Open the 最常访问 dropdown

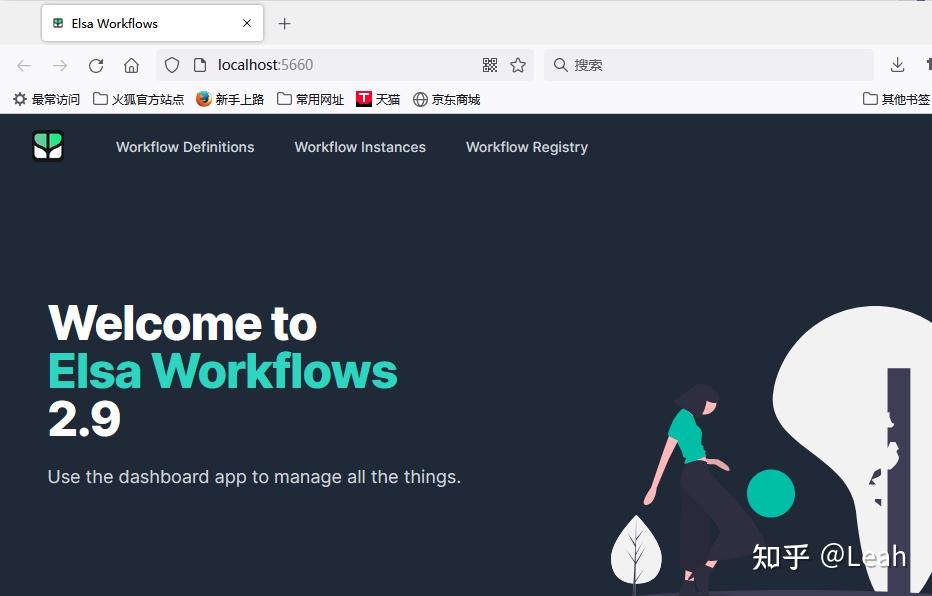(47, 98)
